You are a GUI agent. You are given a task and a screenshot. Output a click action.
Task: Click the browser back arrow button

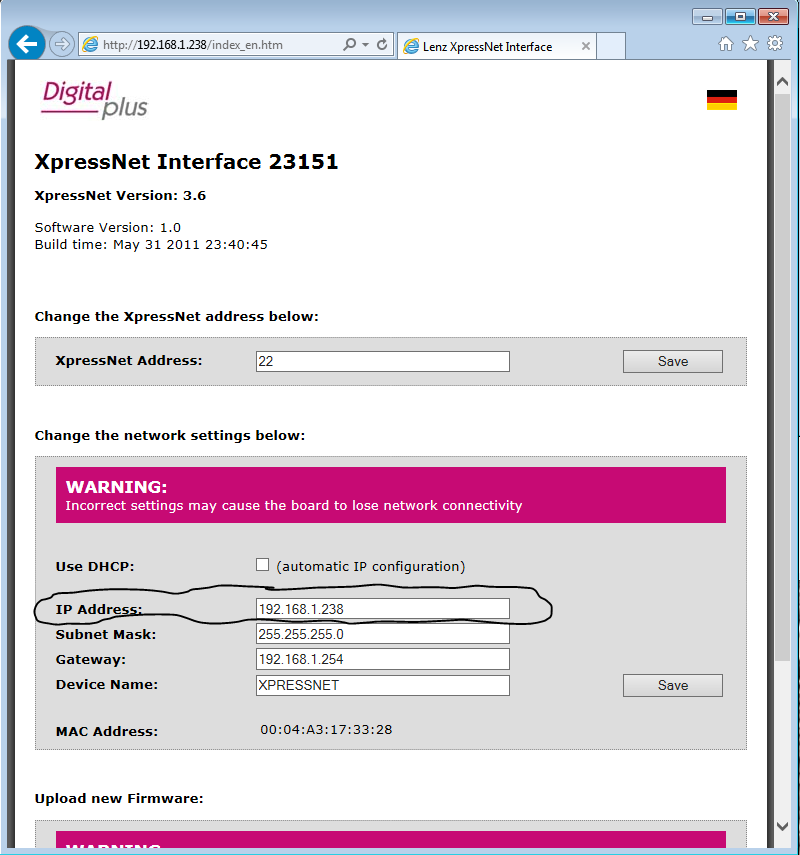(27, 44)
